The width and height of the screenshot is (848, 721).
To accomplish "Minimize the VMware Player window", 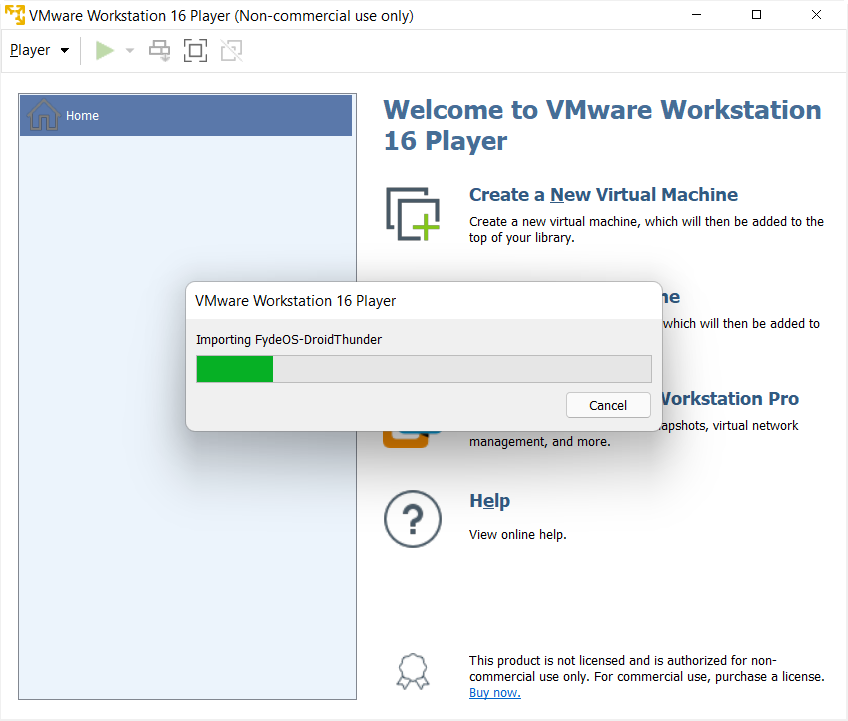I will 697,15.
